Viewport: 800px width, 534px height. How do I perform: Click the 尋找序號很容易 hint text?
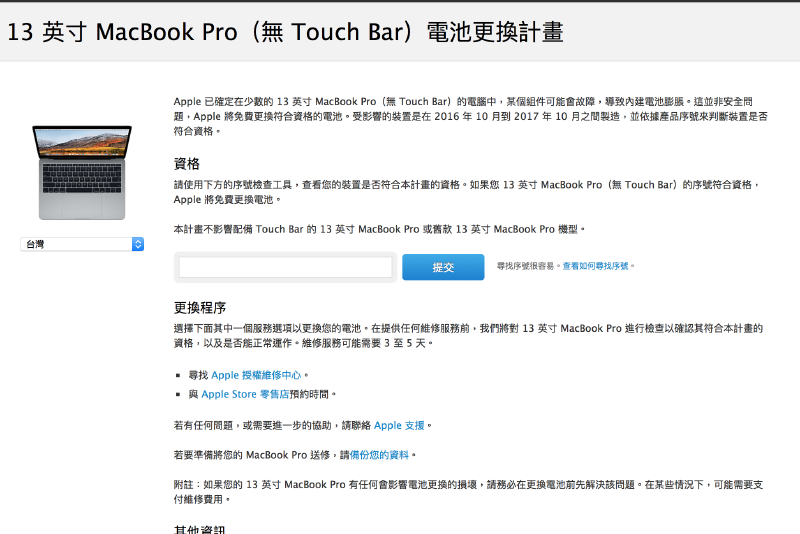point(528,267)
